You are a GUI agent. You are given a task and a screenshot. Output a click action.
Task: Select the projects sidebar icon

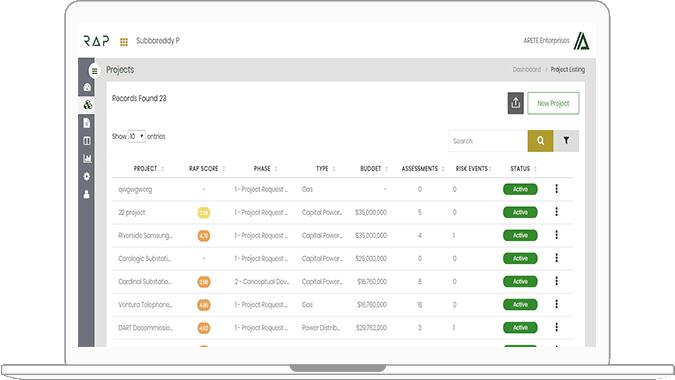coord(87,105)
